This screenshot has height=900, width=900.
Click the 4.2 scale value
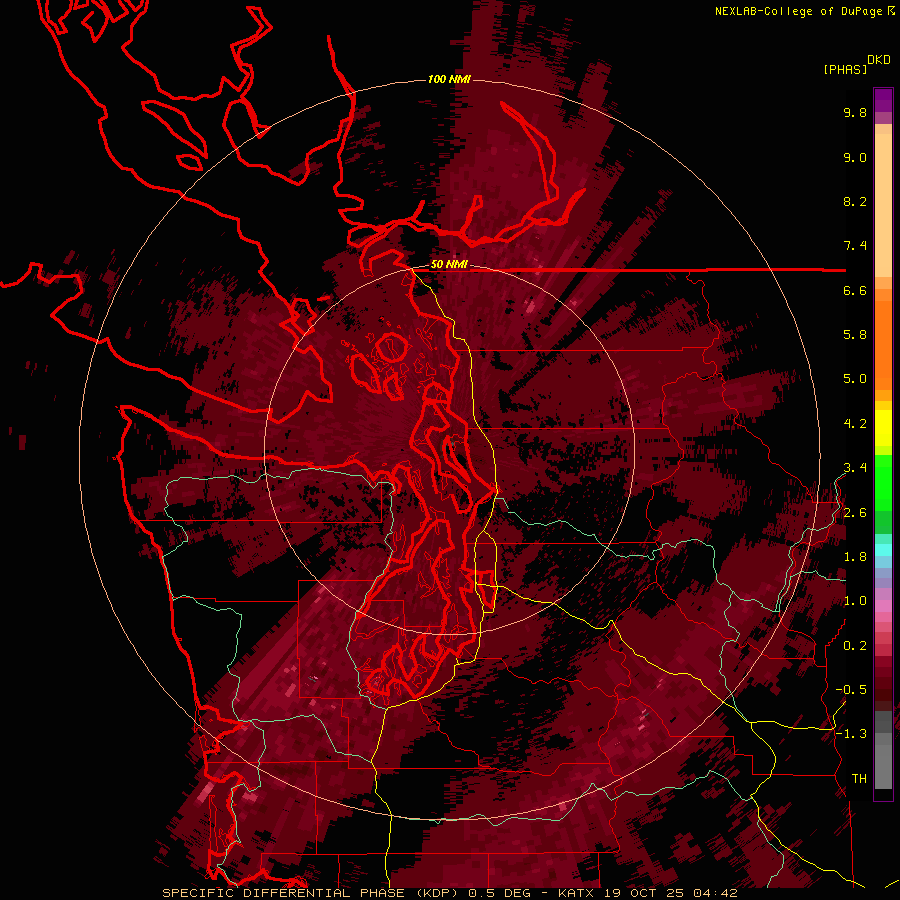(x=855, y=424)
